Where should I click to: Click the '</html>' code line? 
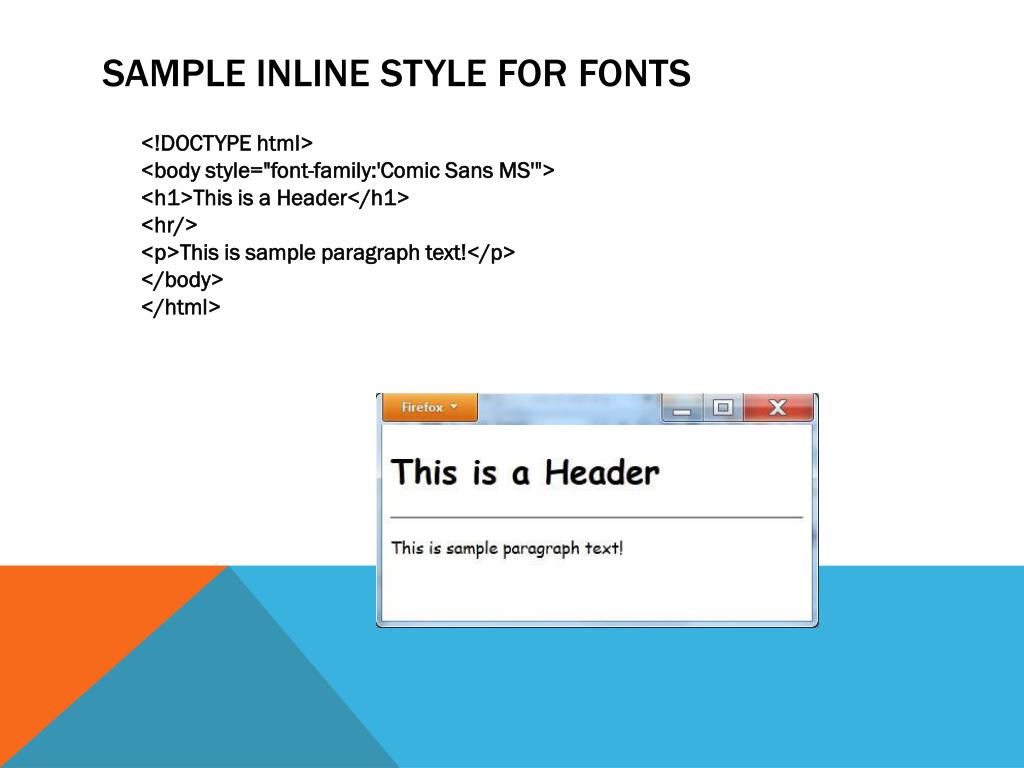point(181,307)
